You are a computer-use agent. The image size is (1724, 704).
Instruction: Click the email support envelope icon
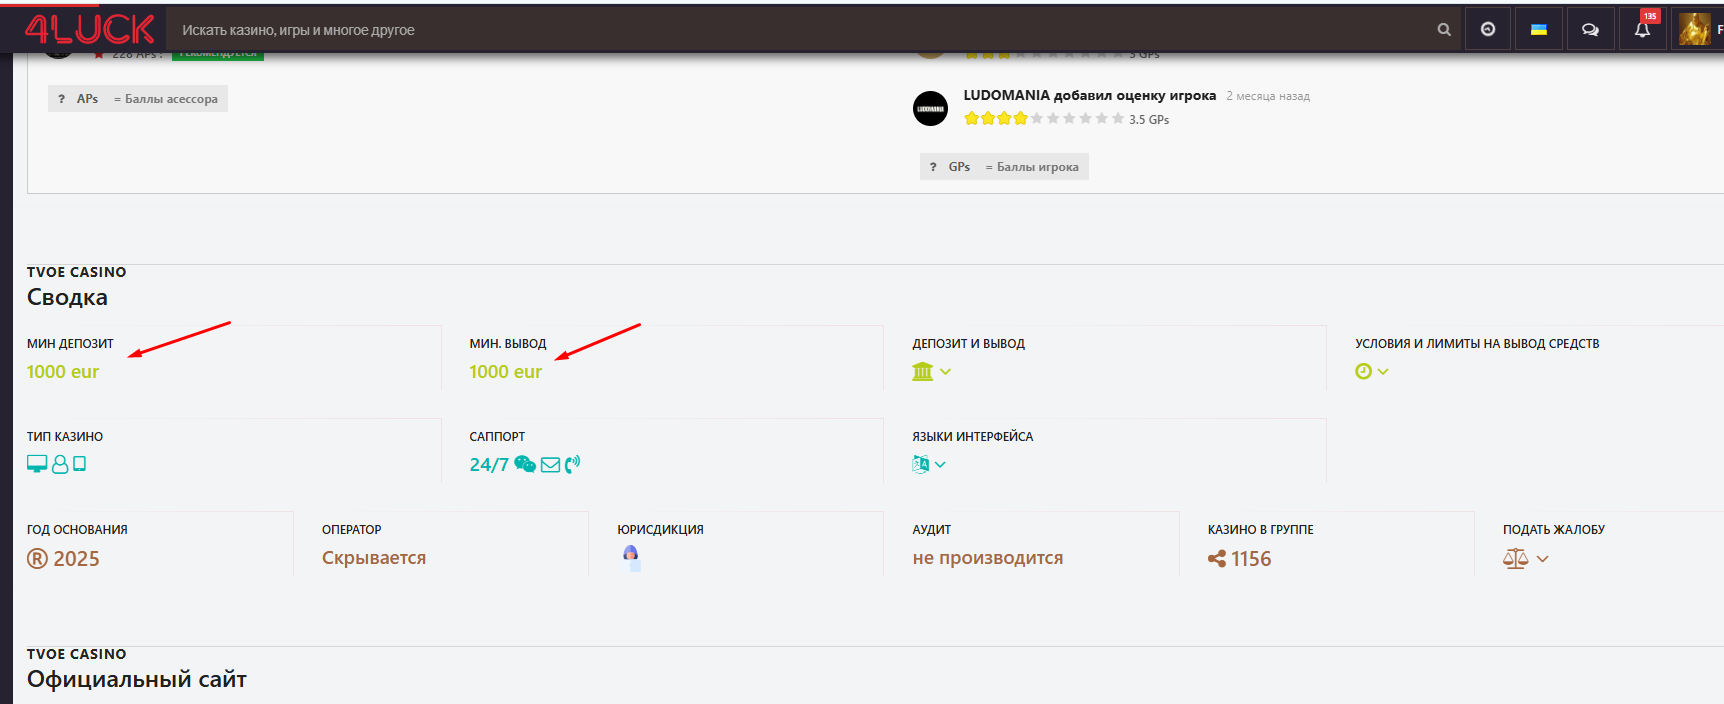click(x=550, y=464)
